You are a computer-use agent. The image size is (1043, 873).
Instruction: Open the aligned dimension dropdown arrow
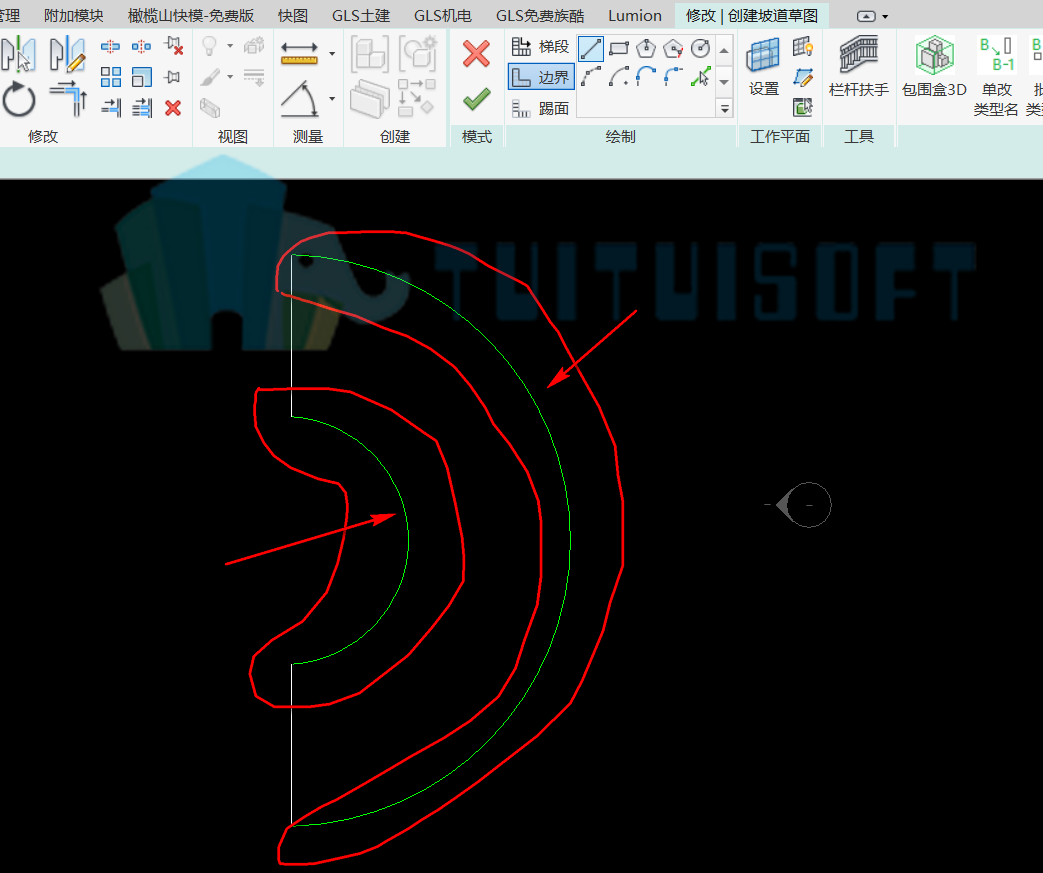332,53
